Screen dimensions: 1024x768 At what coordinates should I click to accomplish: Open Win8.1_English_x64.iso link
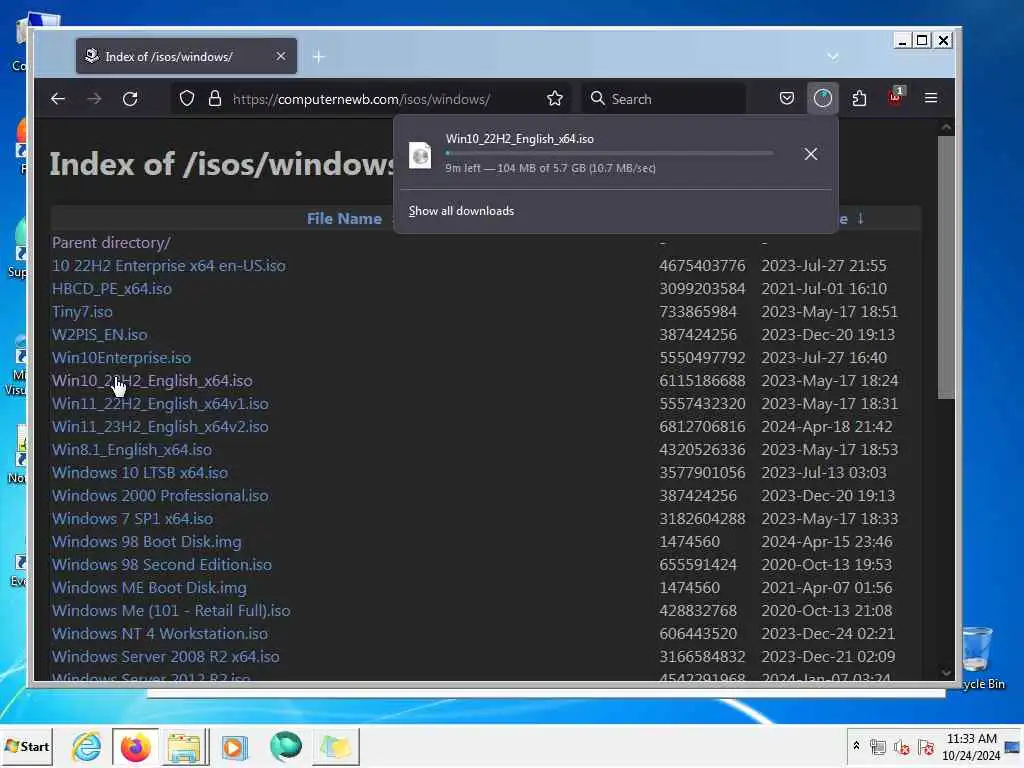coord(132,450)
